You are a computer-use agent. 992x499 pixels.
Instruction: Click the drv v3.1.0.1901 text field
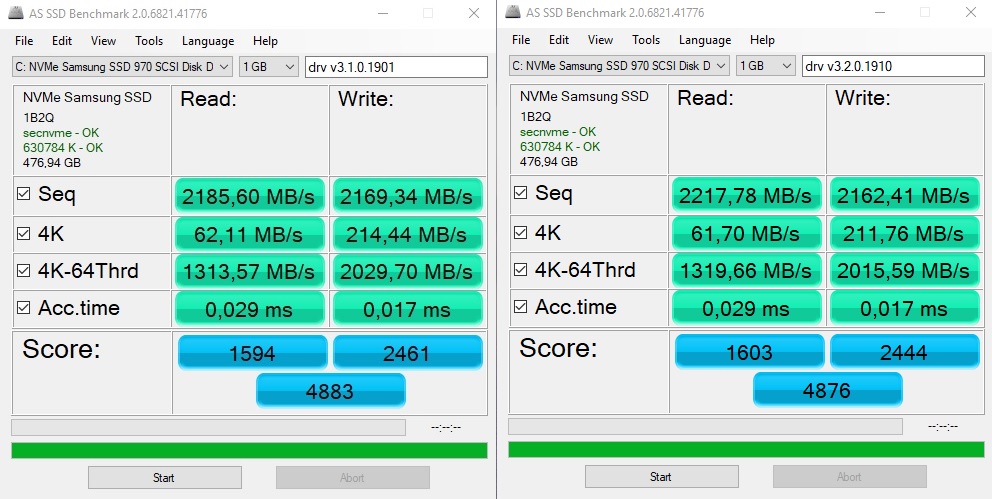396,67
